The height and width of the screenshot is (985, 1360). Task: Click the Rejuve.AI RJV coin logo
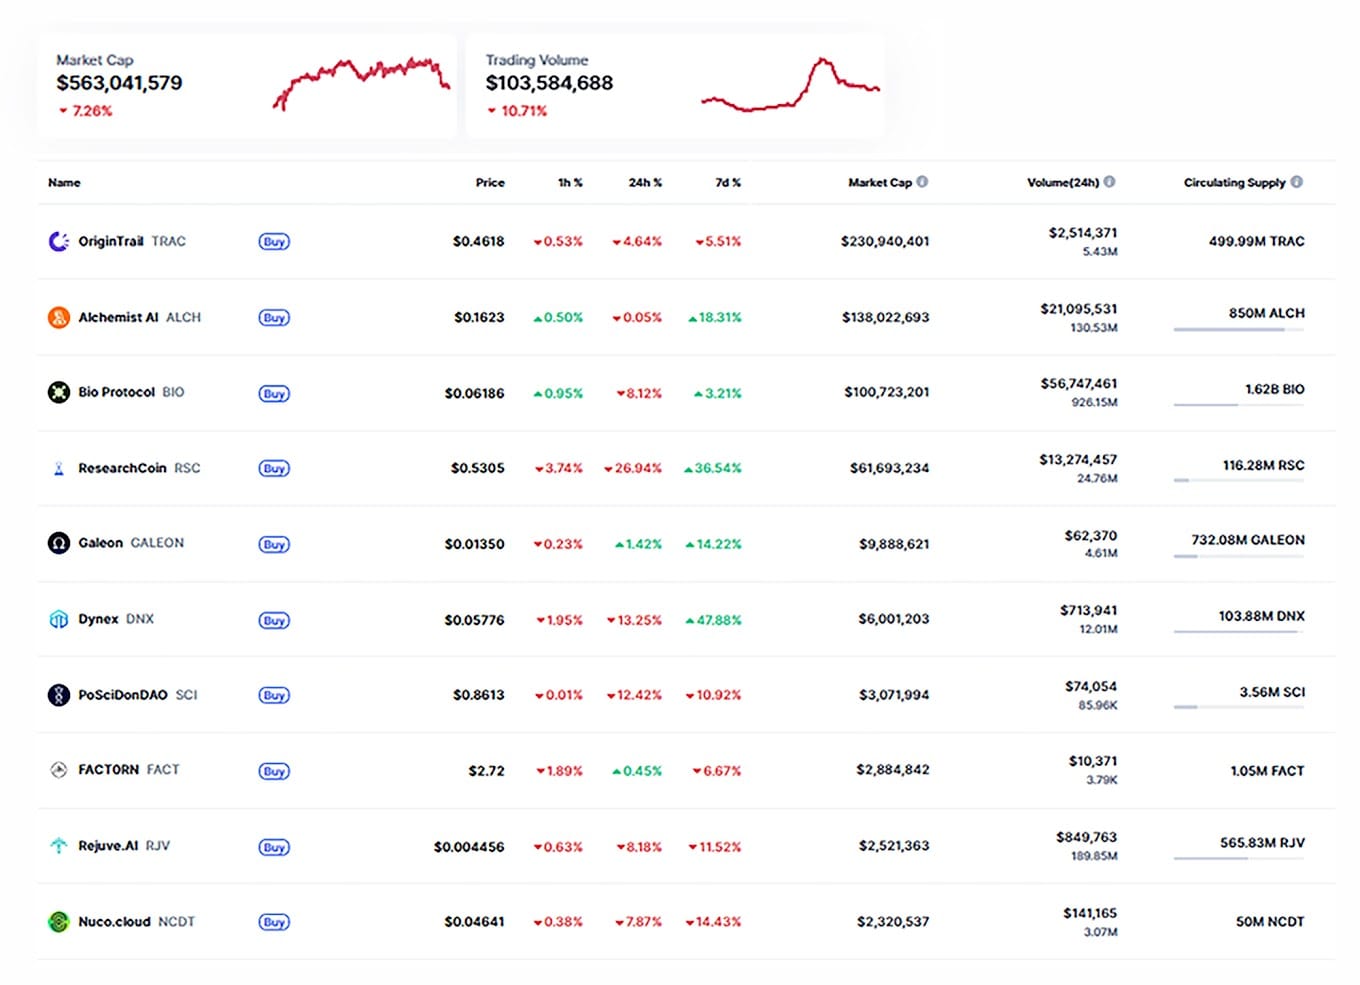tap(58, 846)
